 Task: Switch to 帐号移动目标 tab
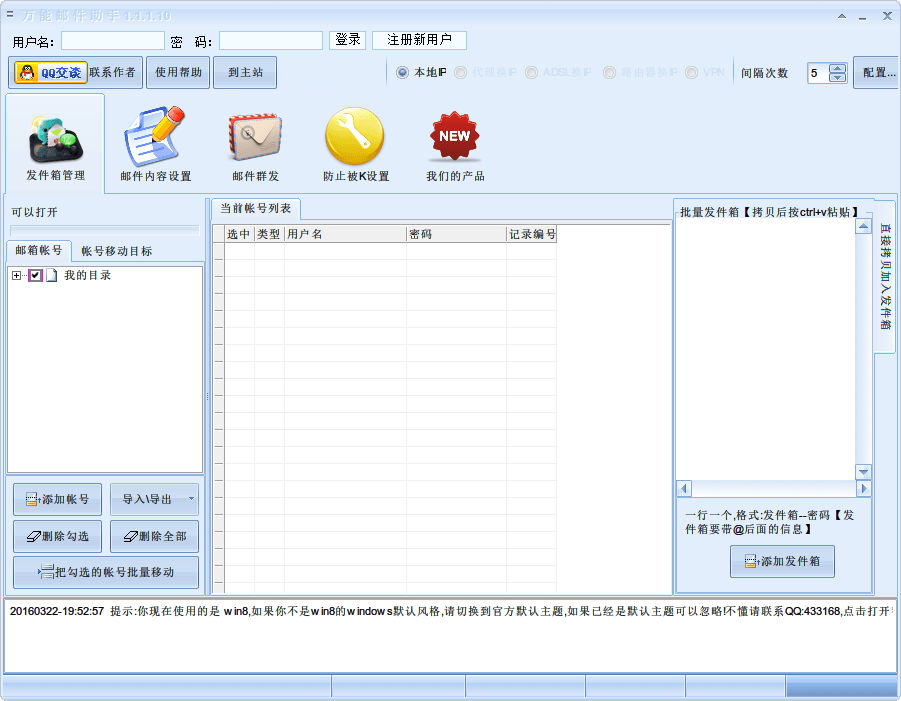(117, 251)
